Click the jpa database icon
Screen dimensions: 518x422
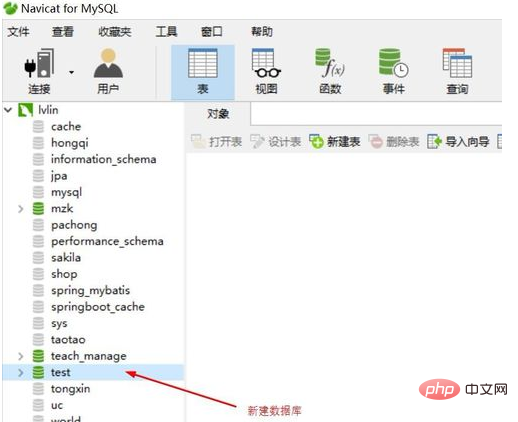click(x=38, y=176)
